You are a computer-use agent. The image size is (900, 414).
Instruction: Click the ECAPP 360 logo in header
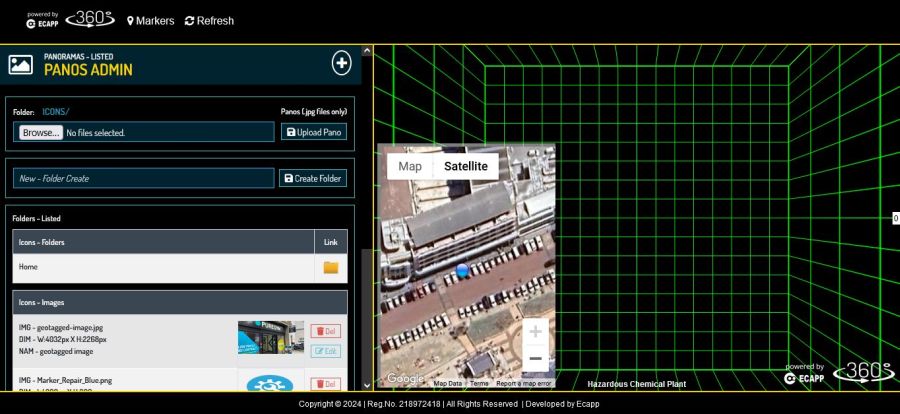(x=71, y=20)
